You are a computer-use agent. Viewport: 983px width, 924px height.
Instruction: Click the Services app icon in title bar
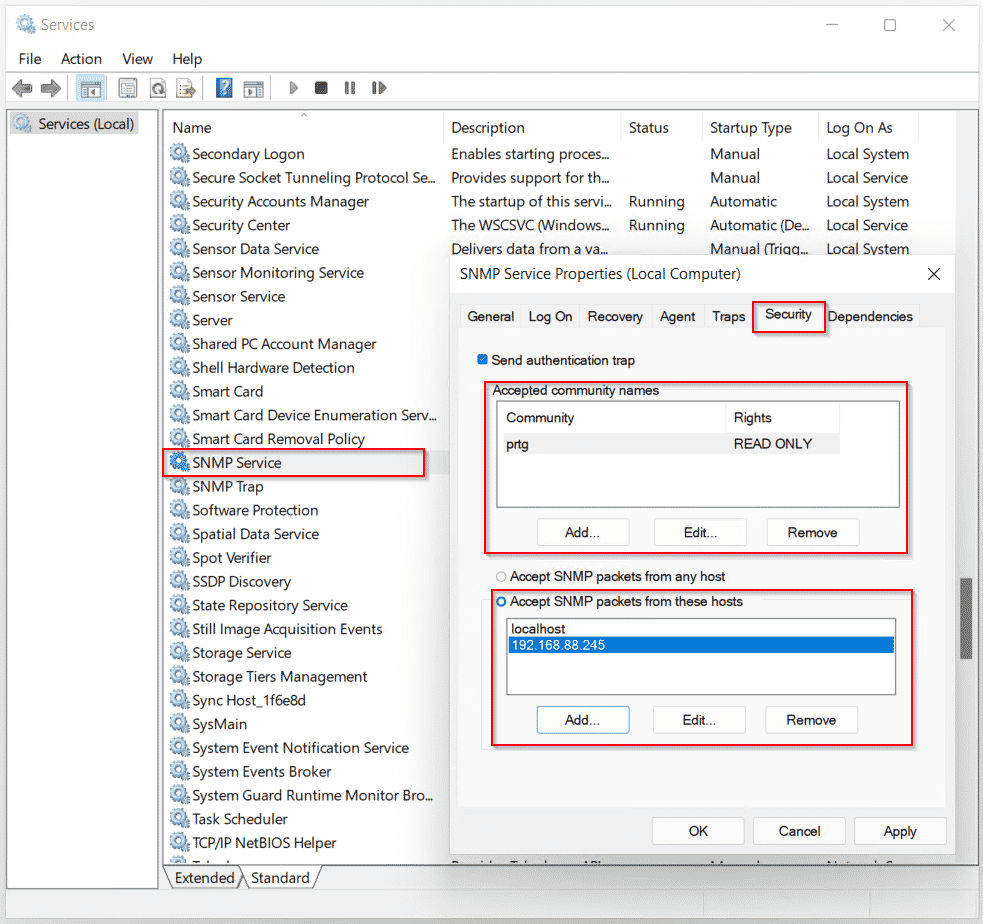pos(26,24)
